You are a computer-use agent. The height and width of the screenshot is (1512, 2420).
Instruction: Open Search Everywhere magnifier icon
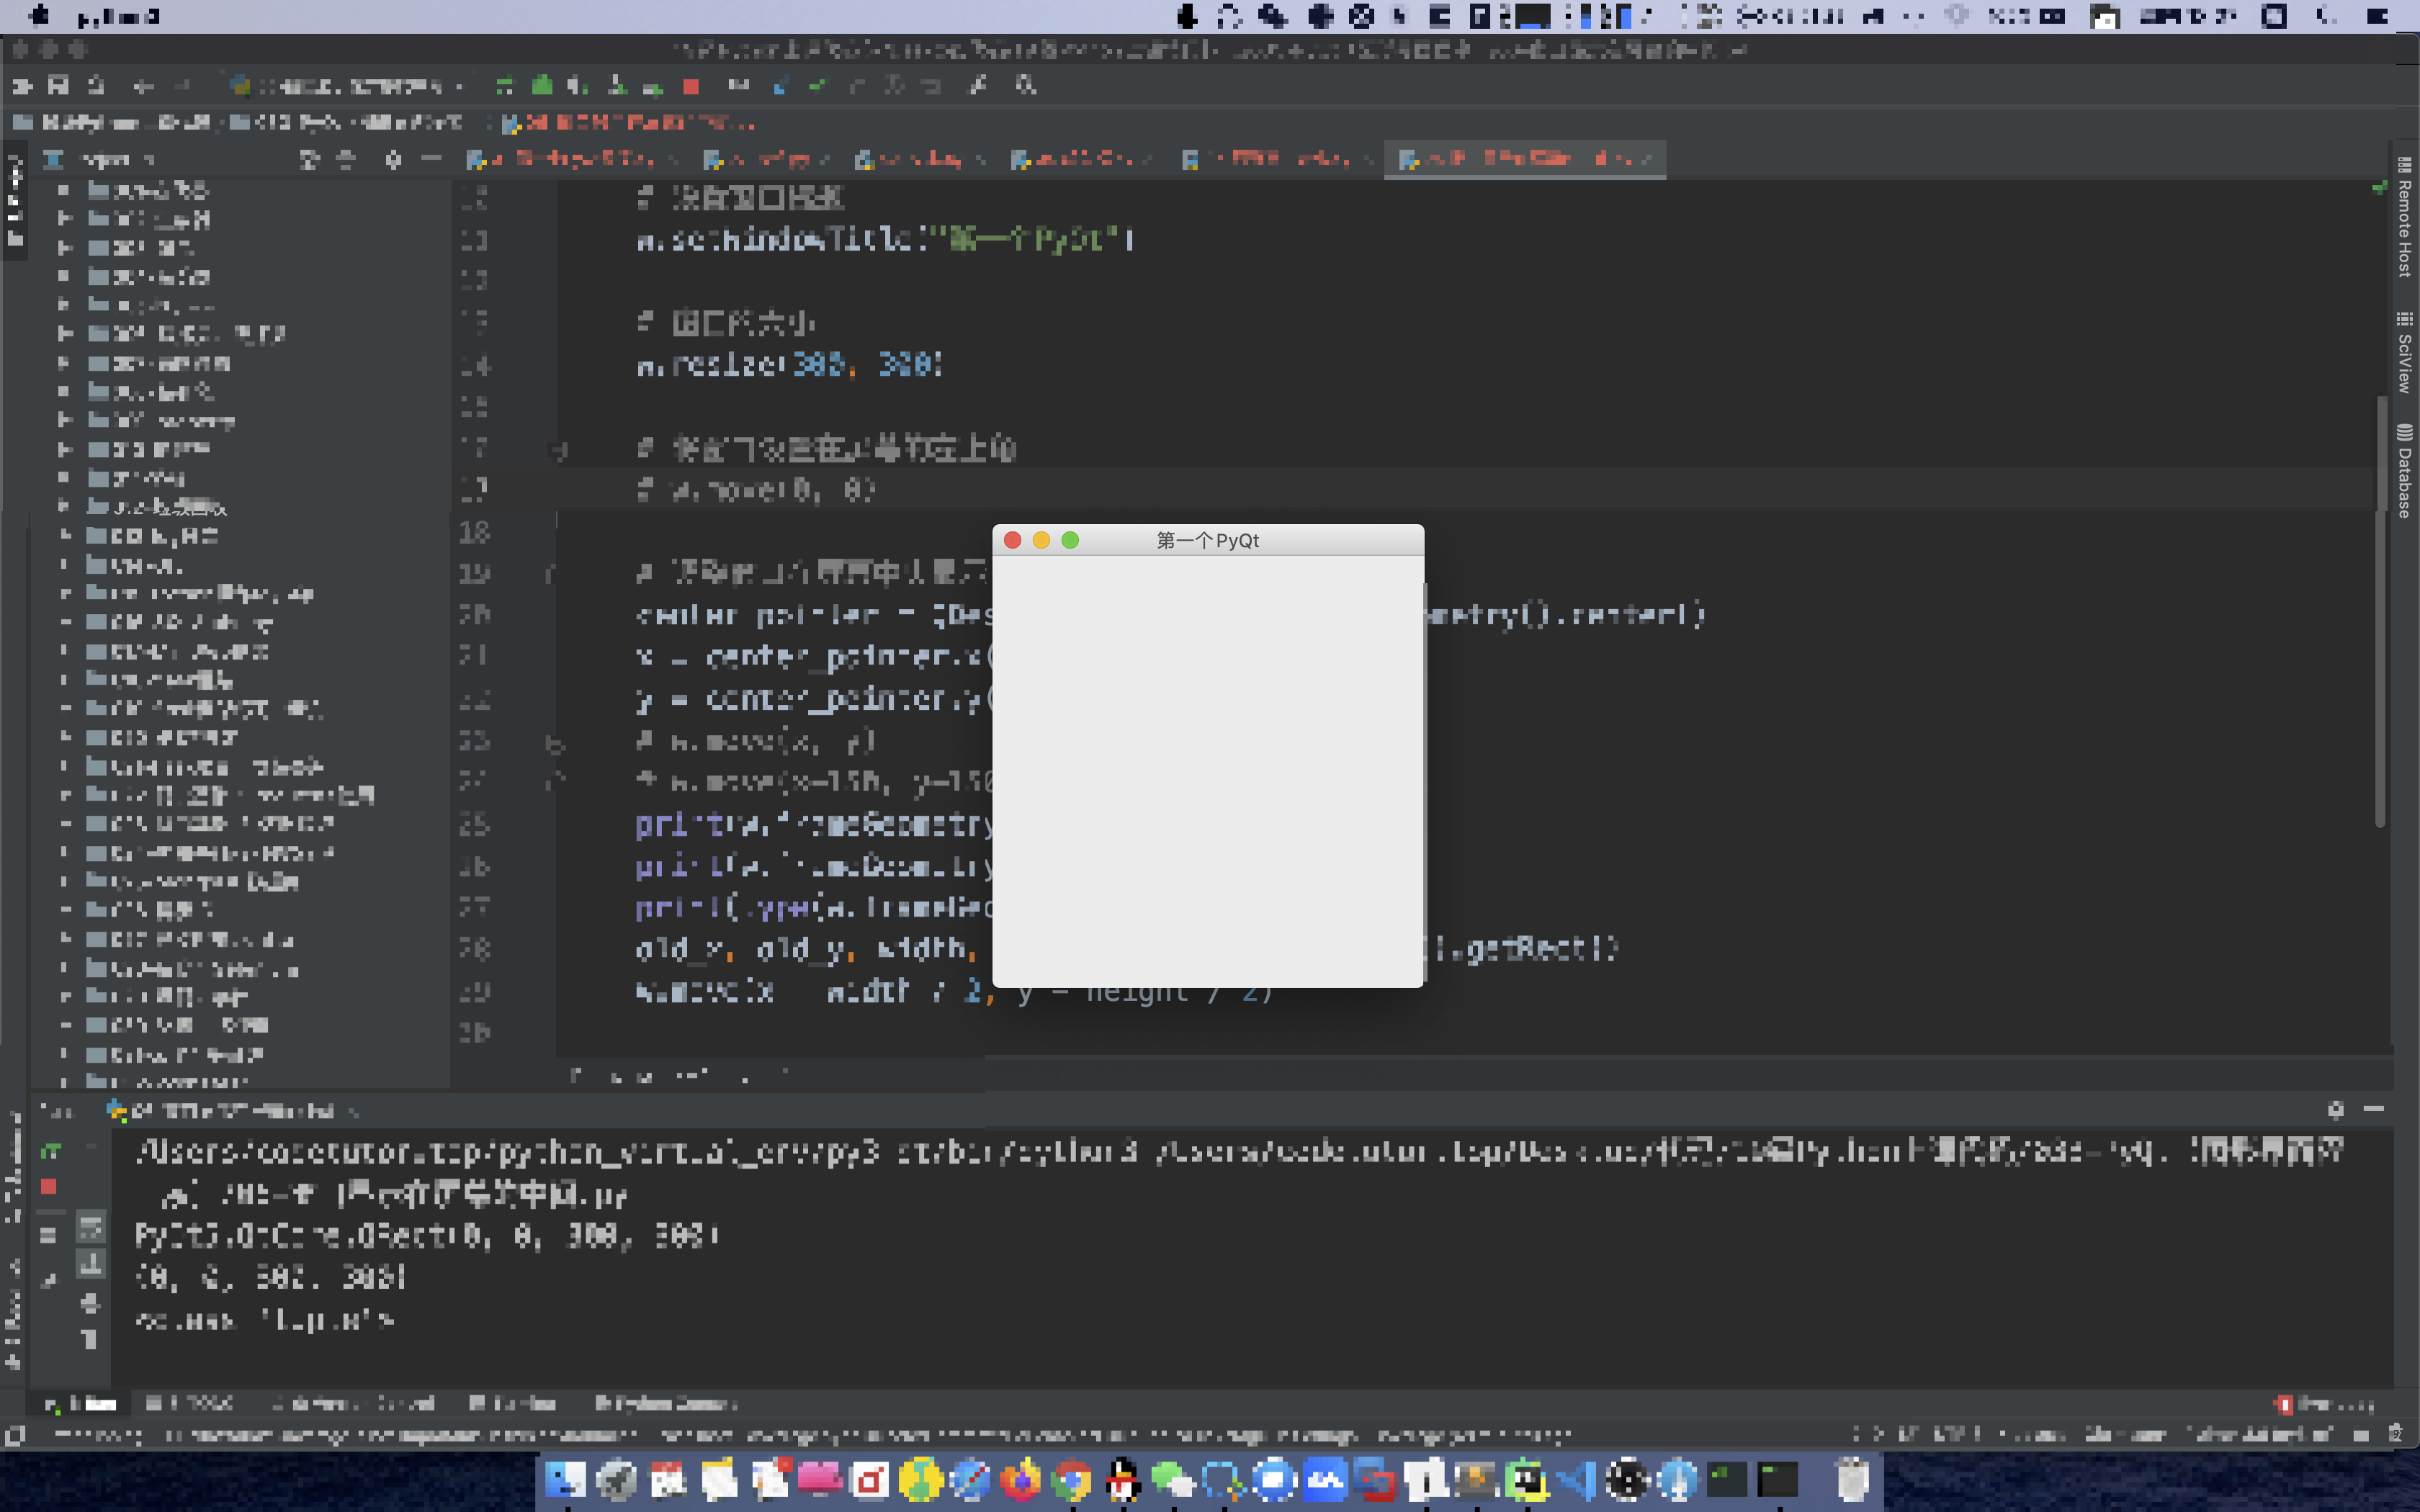pos(1025,86)
